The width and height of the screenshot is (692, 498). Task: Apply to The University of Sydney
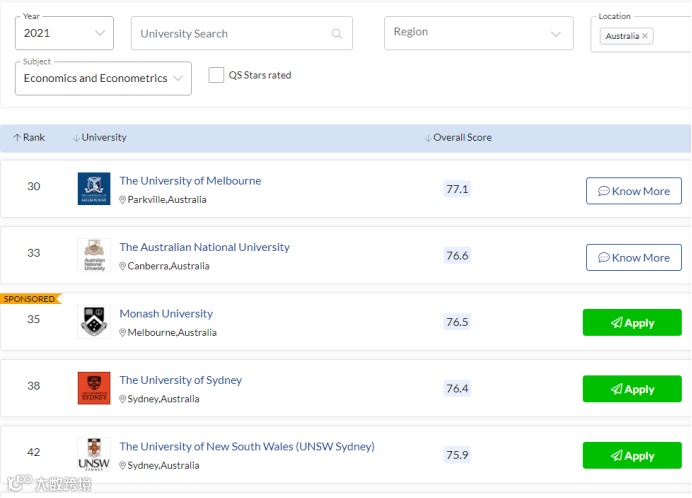coord(632,389)
